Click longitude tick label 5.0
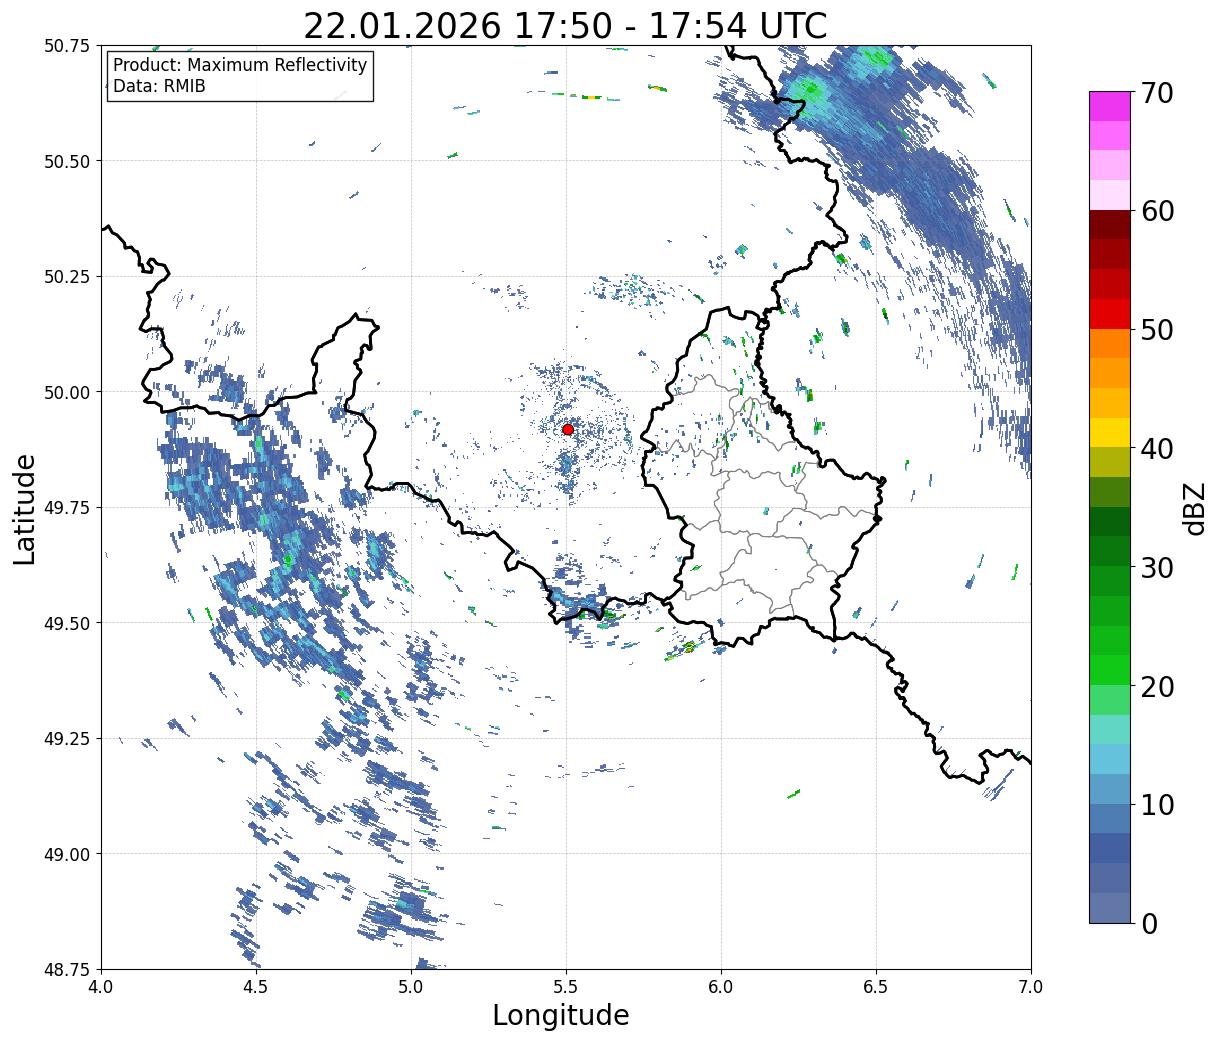 pos(411,987)
